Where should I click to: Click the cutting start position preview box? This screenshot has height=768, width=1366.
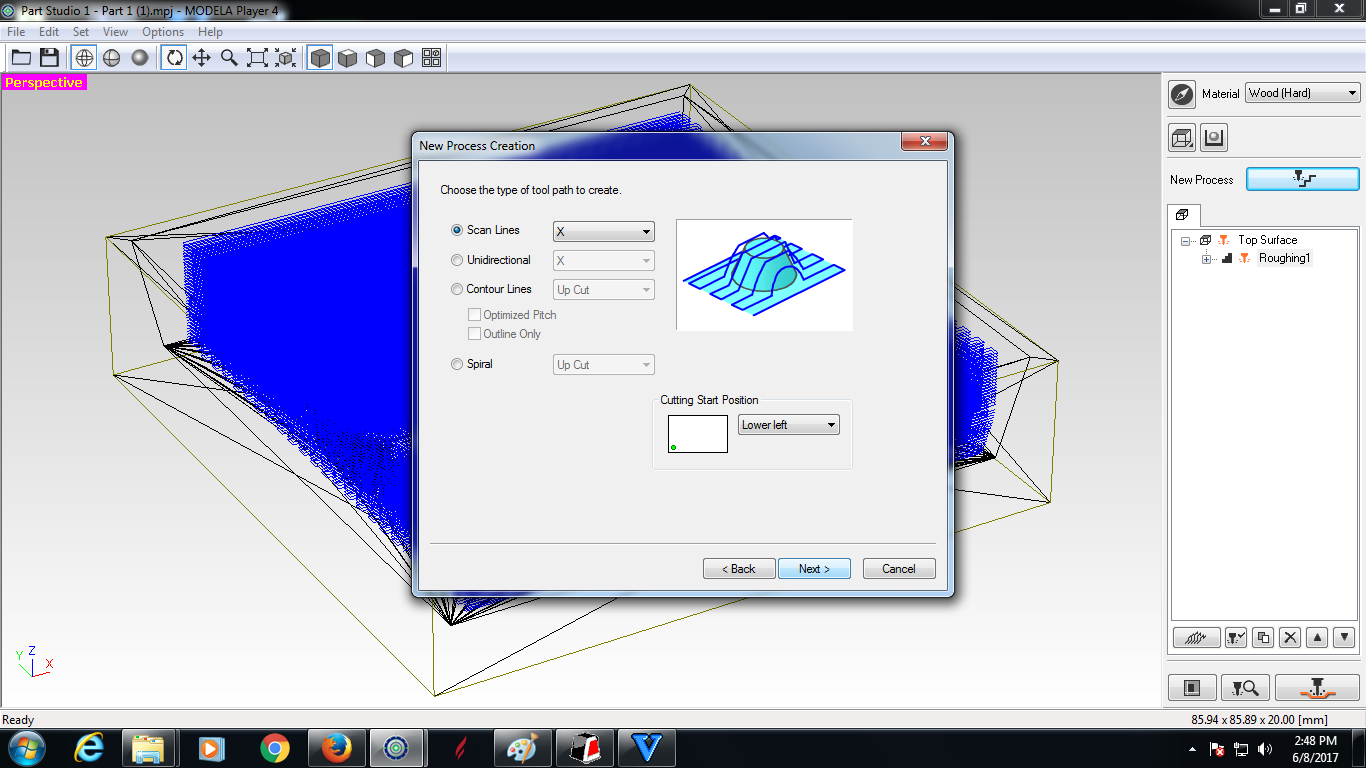pos(698,434)
